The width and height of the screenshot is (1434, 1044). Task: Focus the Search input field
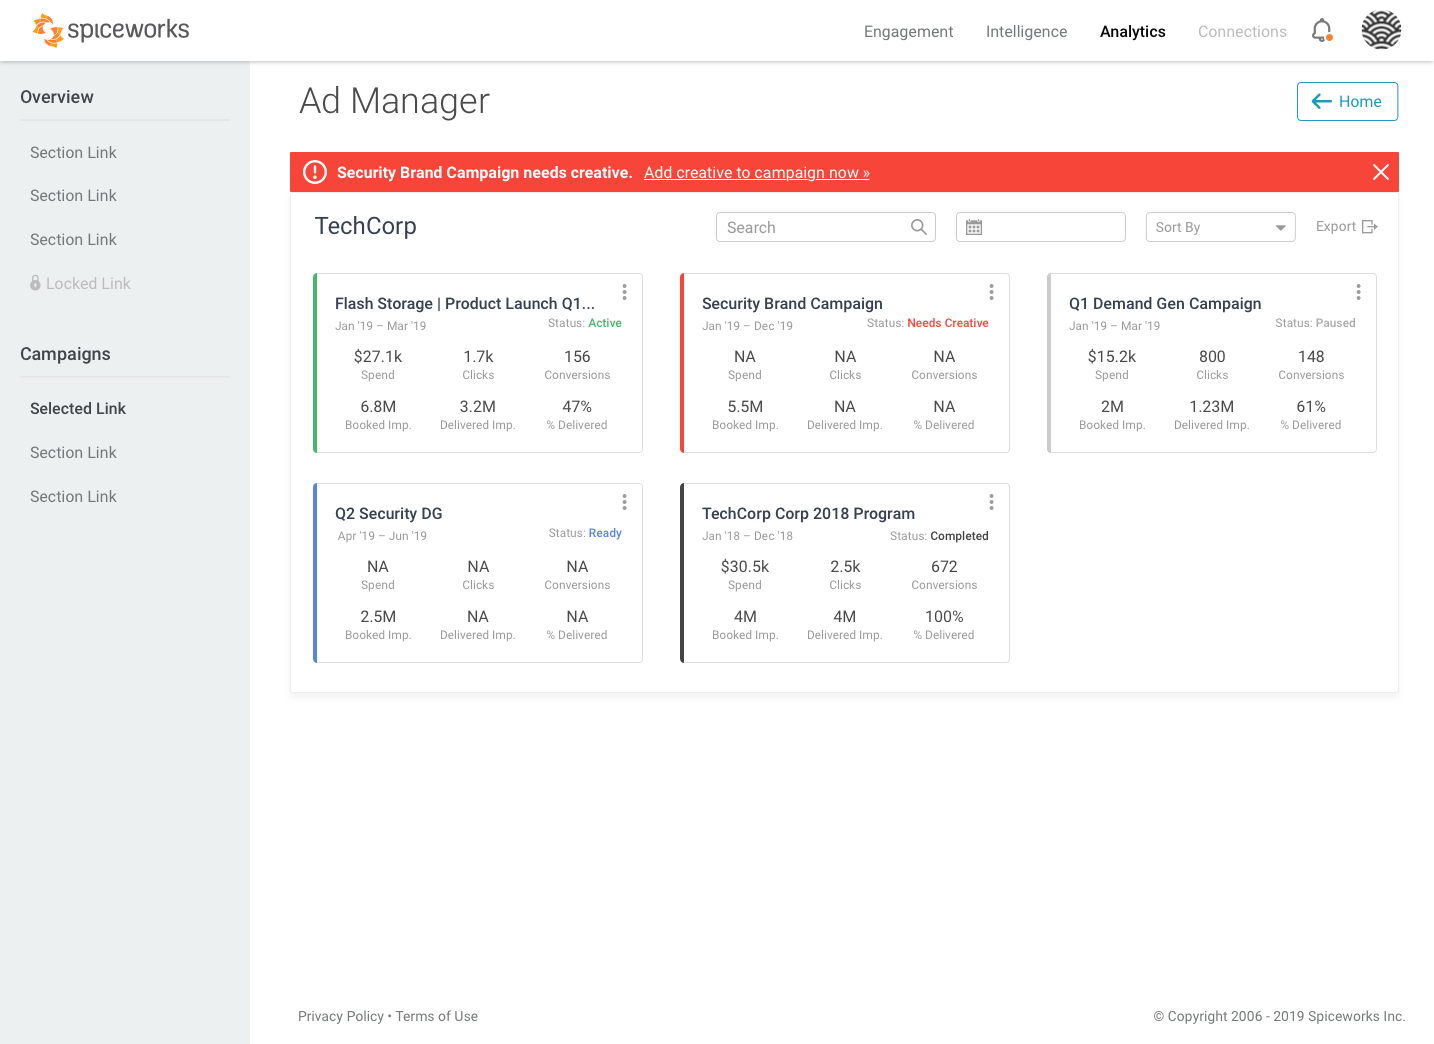826,227
